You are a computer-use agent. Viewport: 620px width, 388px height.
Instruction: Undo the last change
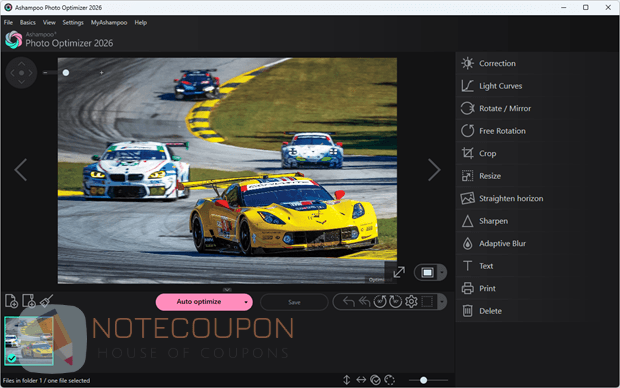coord(348,302)
